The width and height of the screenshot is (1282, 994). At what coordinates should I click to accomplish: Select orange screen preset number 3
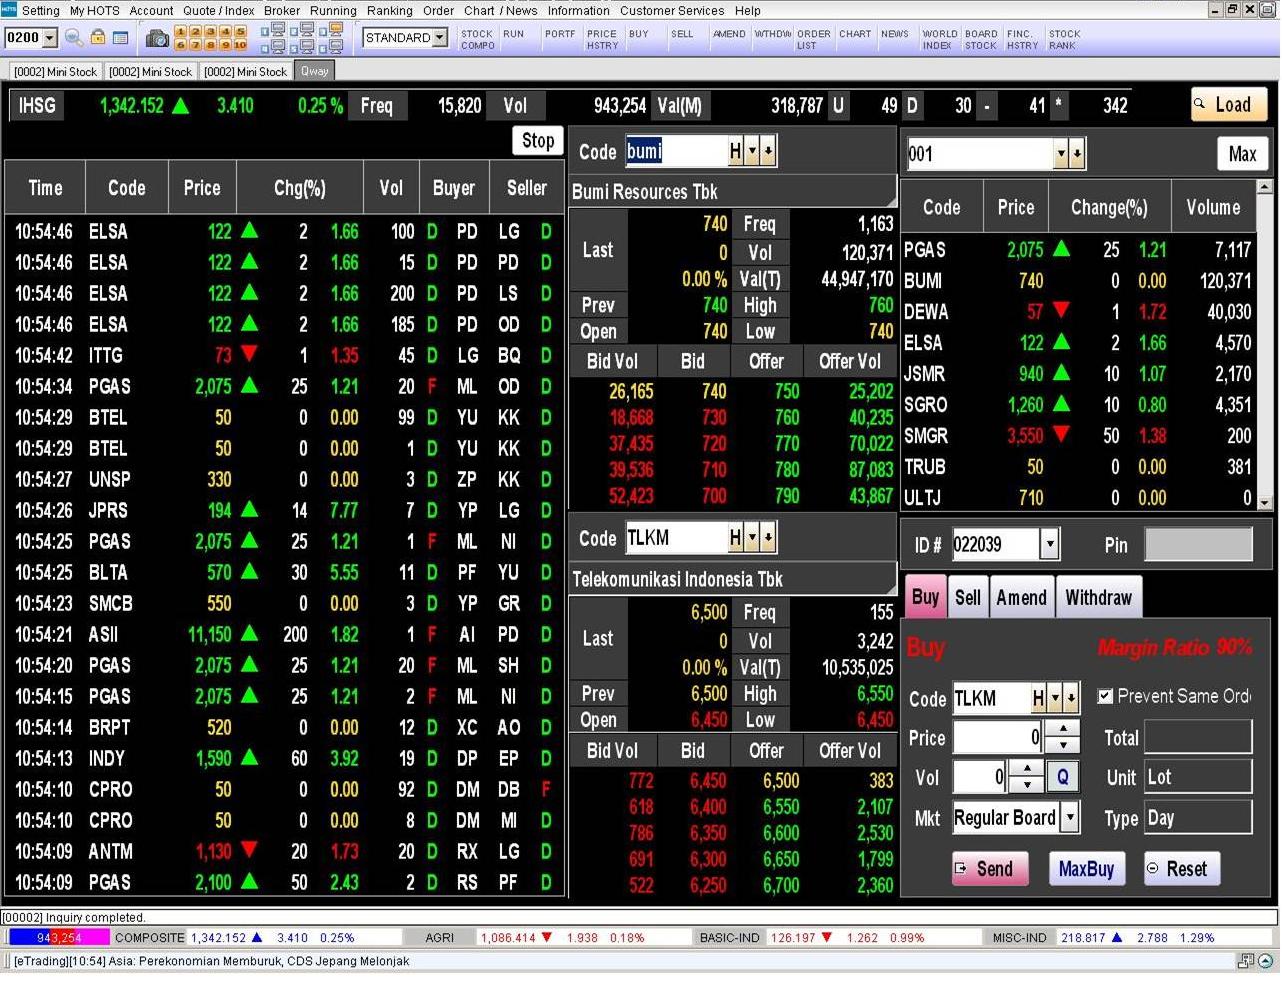[210, 32]
